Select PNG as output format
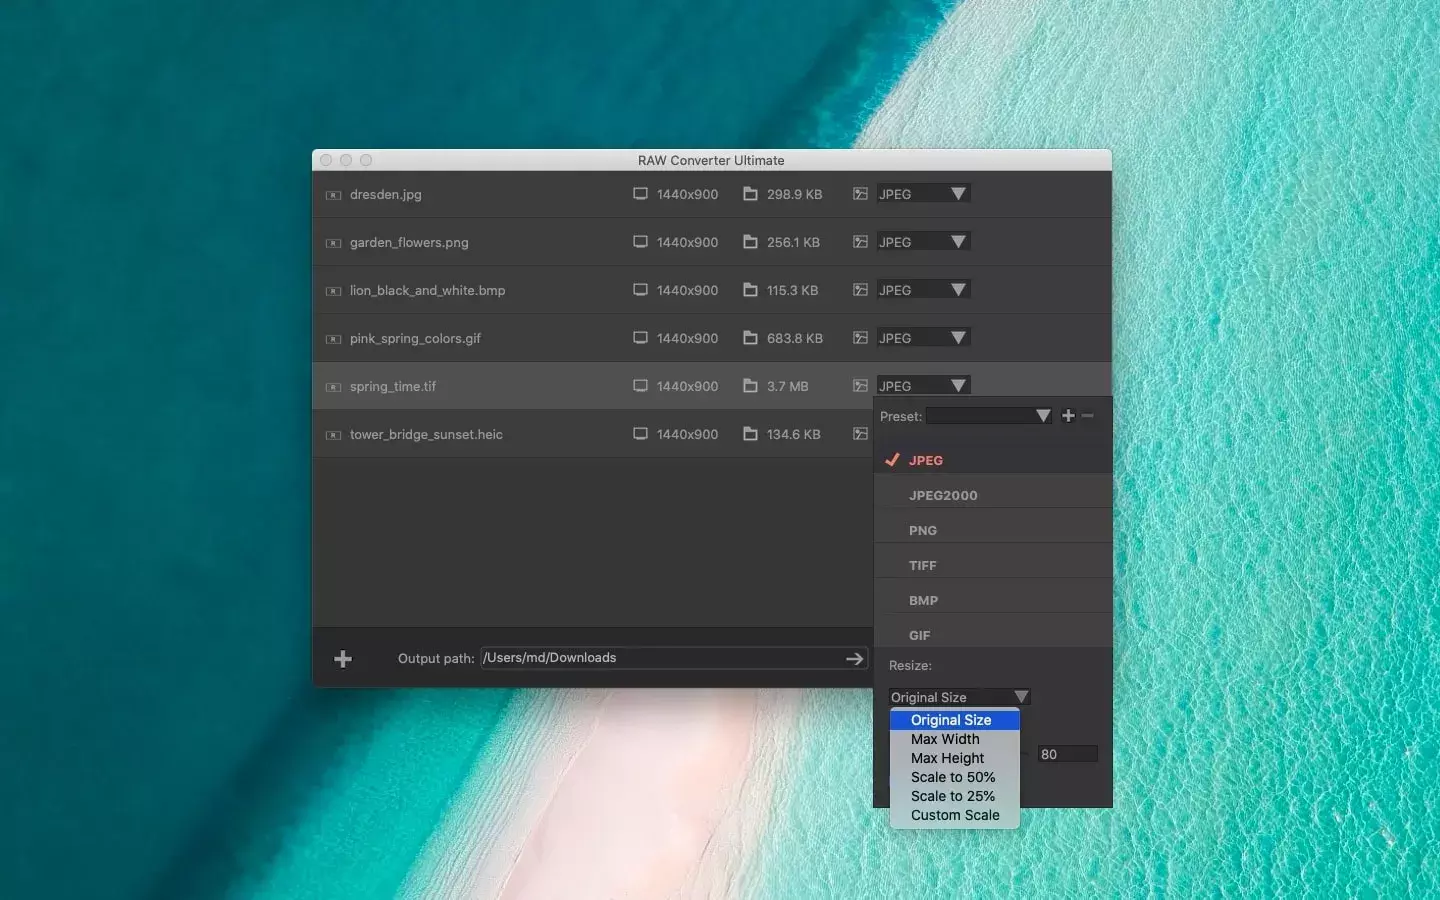Image resolution: width=1440 pixels, height=900 pixels. point(923,530)
